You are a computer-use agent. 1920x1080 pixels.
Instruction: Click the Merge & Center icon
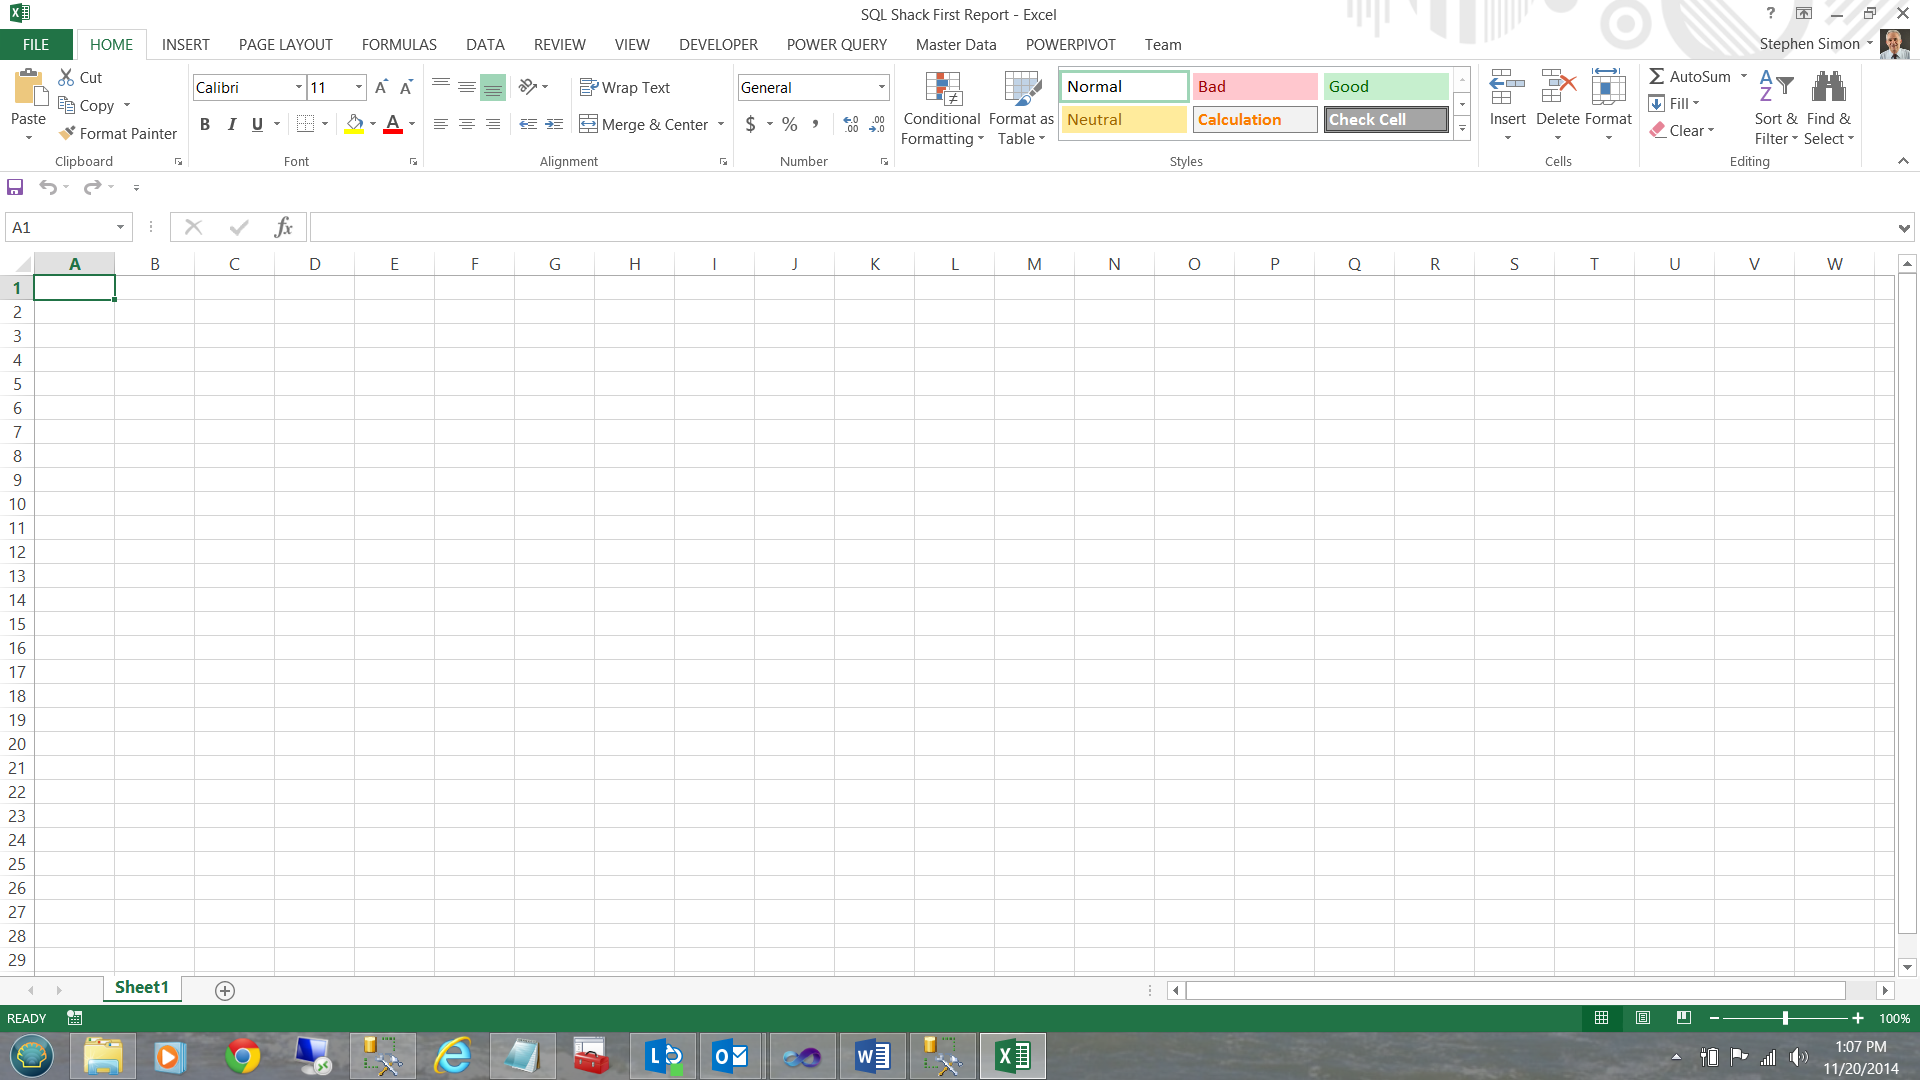pyautogui.click(x=588, y=124)
